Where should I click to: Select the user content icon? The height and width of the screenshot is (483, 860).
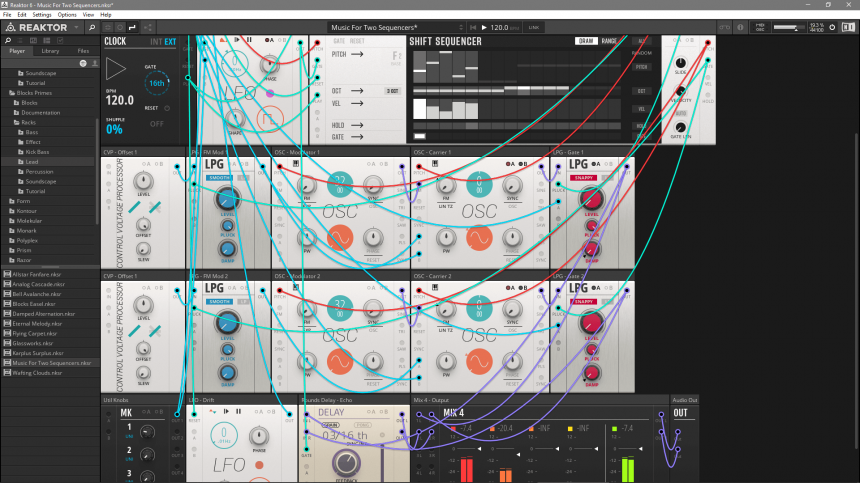coord(94,64)
